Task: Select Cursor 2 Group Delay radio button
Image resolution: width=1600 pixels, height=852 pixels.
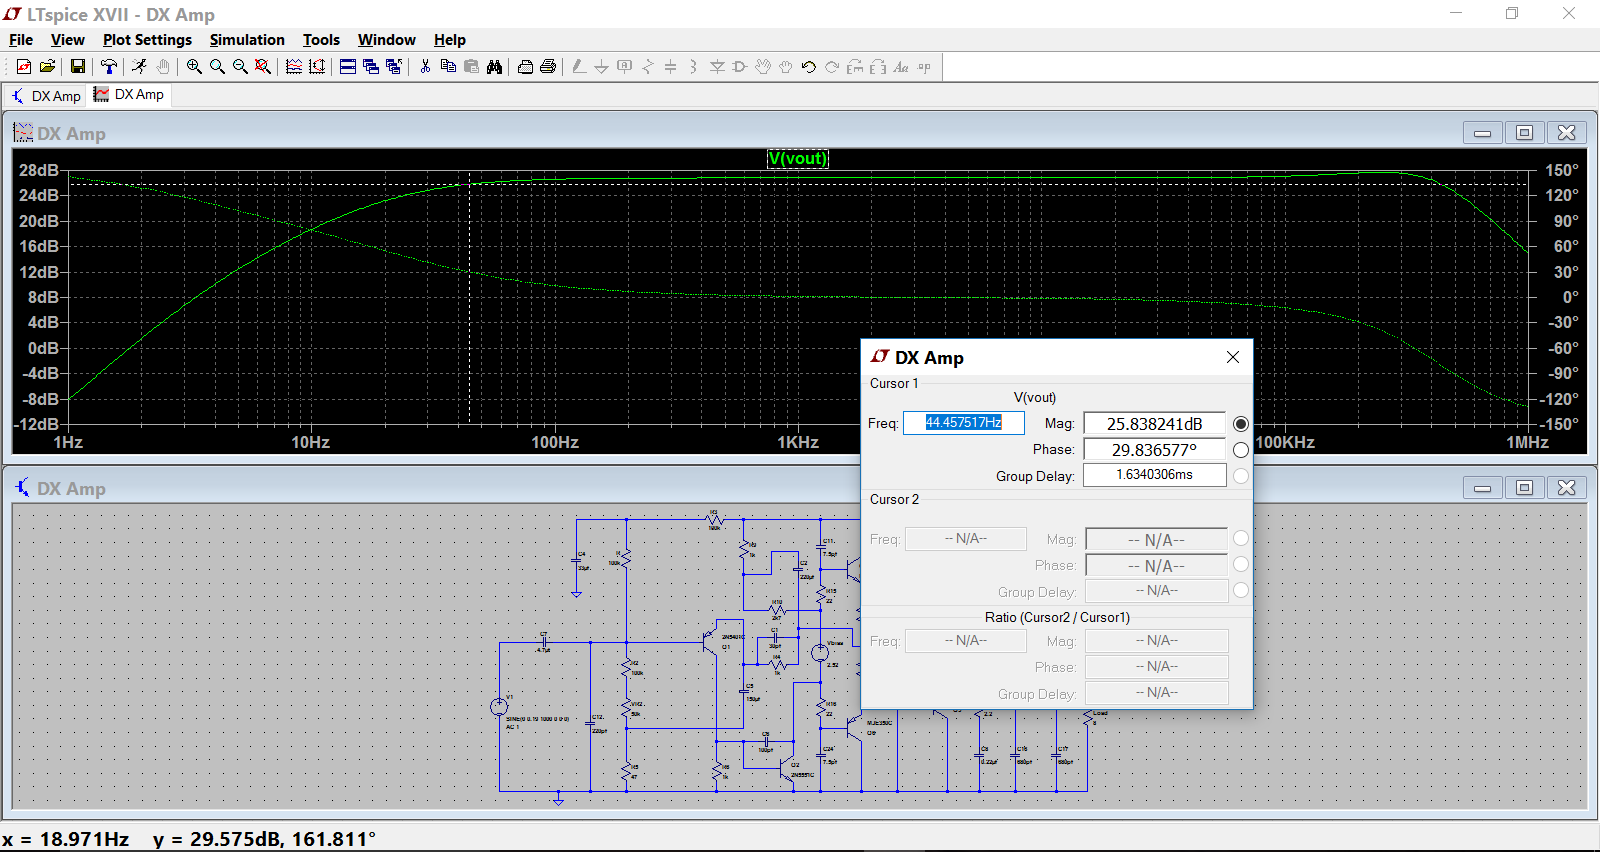Action: click(1241, 590)
